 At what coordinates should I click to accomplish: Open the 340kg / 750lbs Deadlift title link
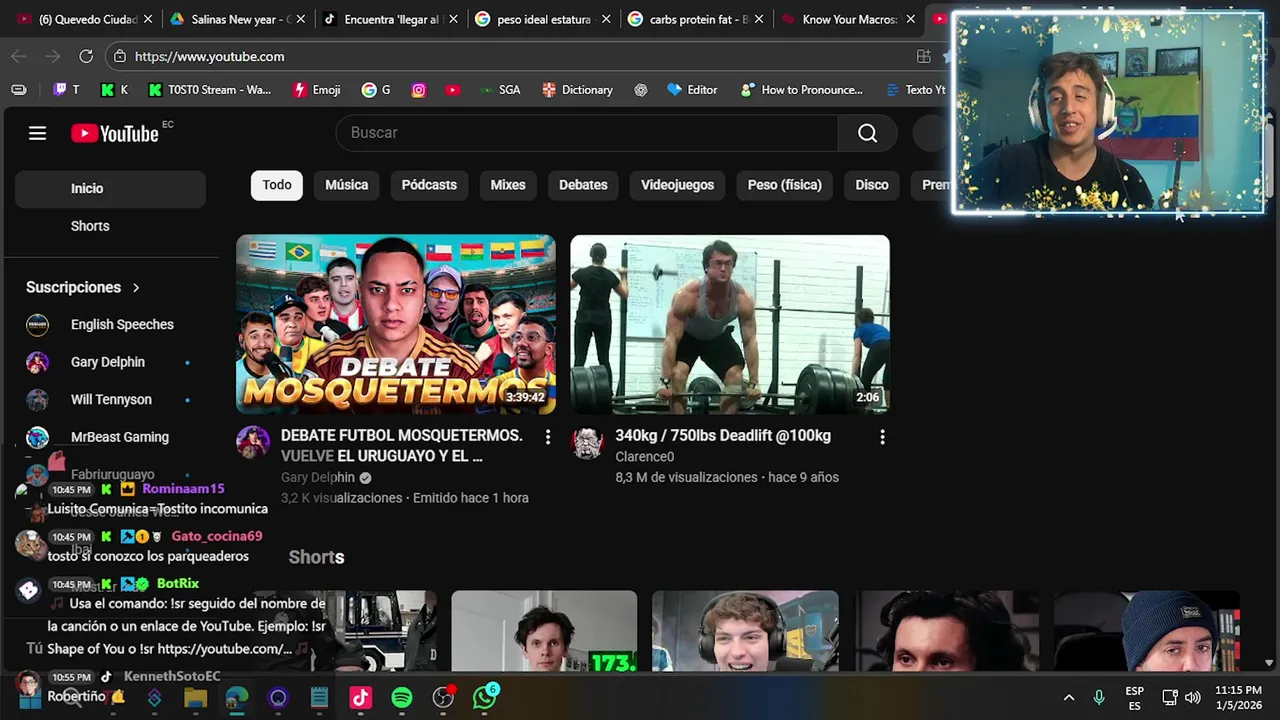pyautogui.click(x=723, y=436)
